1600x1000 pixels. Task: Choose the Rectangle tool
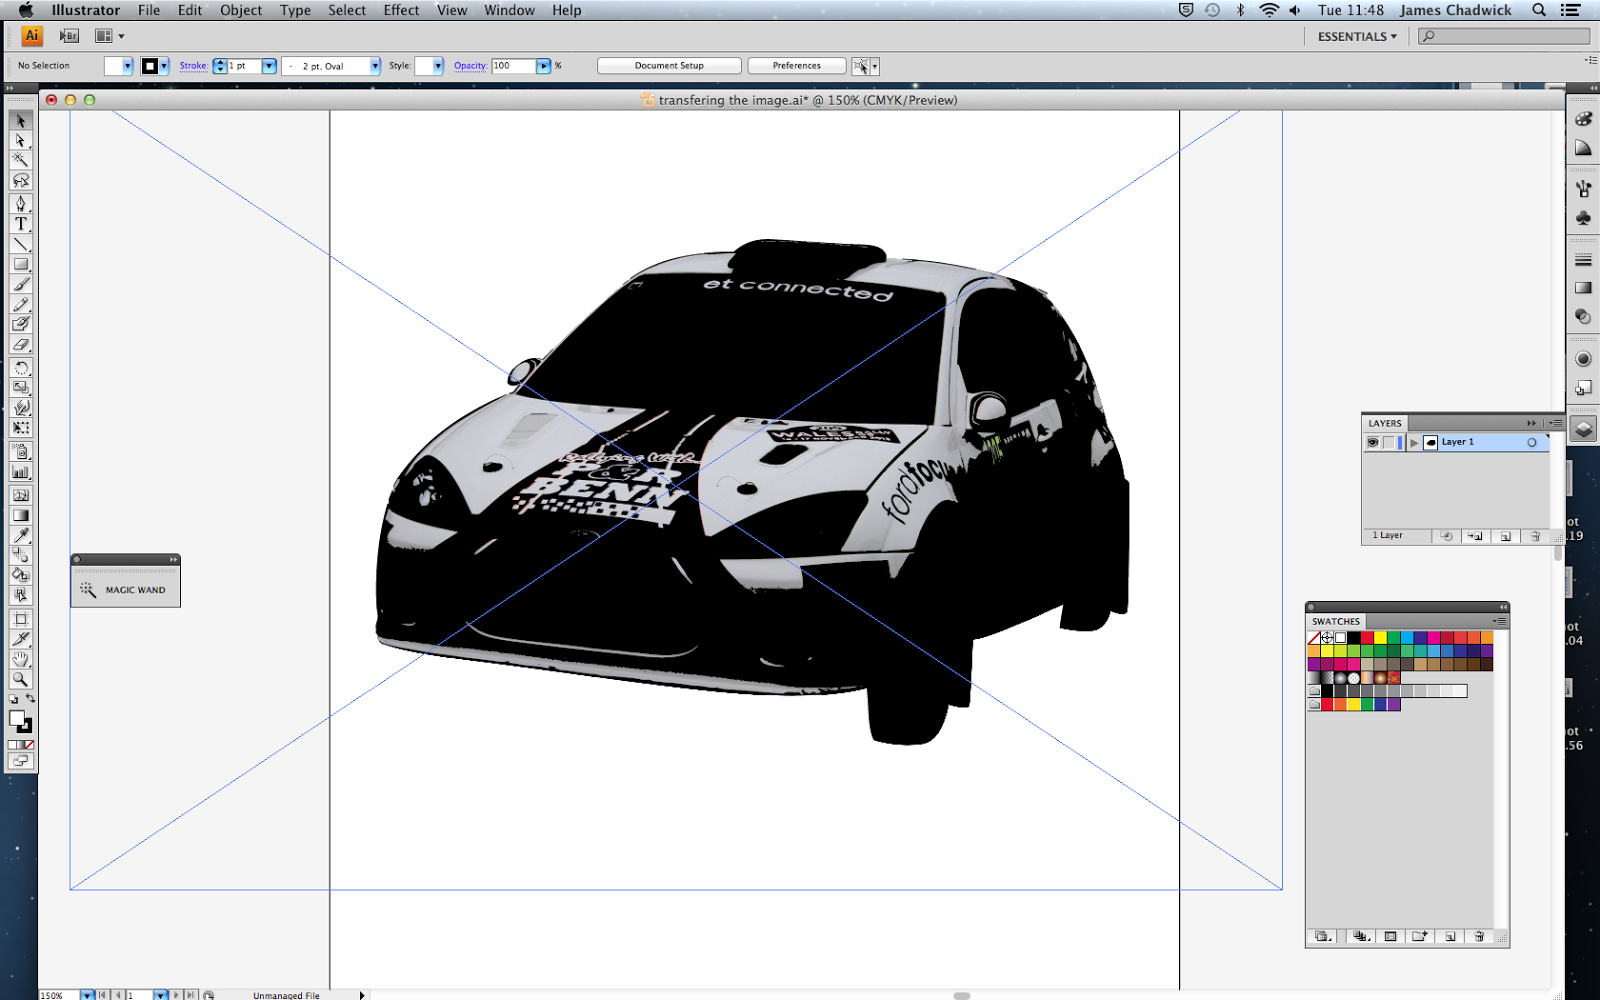click(20, 264)
